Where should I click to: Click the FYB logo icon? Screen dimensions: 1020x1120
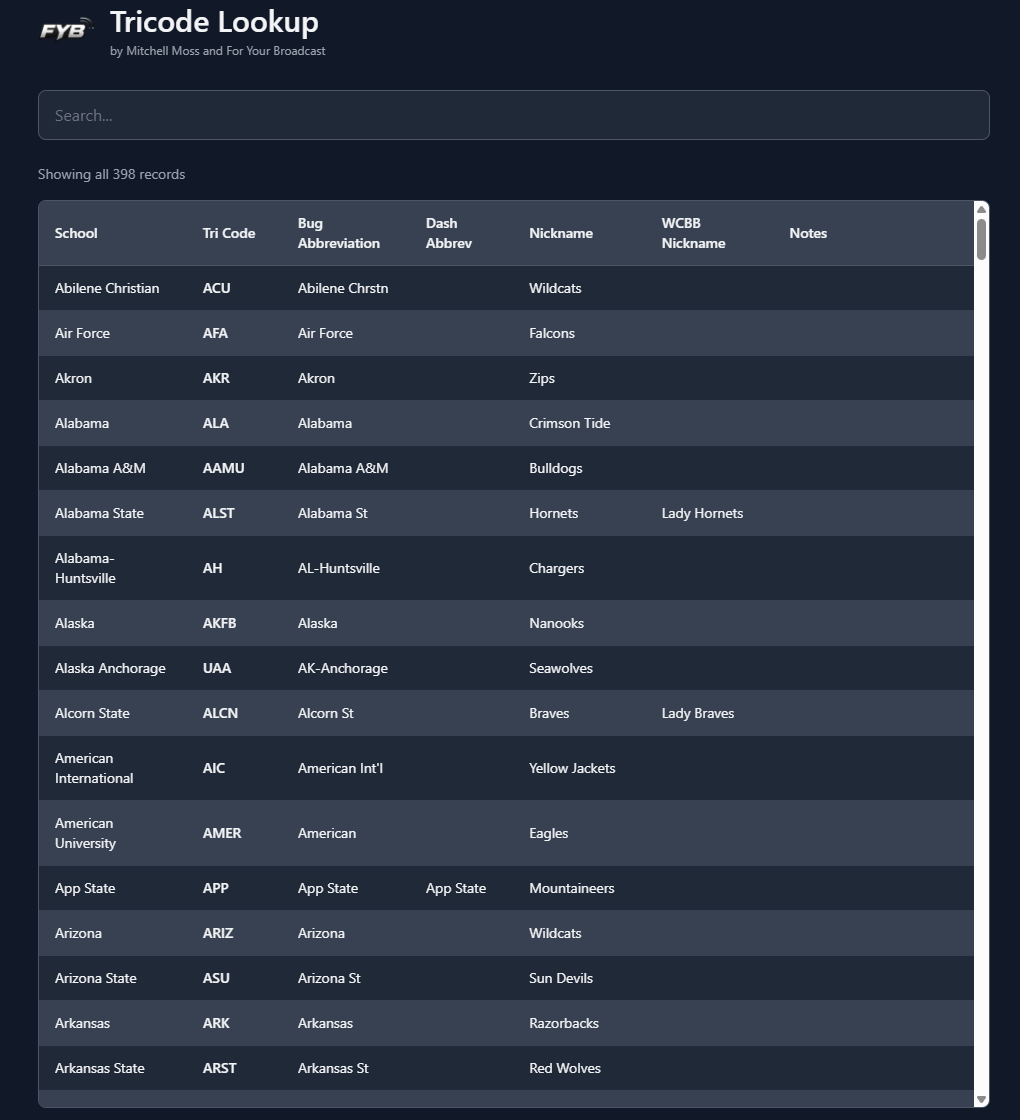point(66,29)
